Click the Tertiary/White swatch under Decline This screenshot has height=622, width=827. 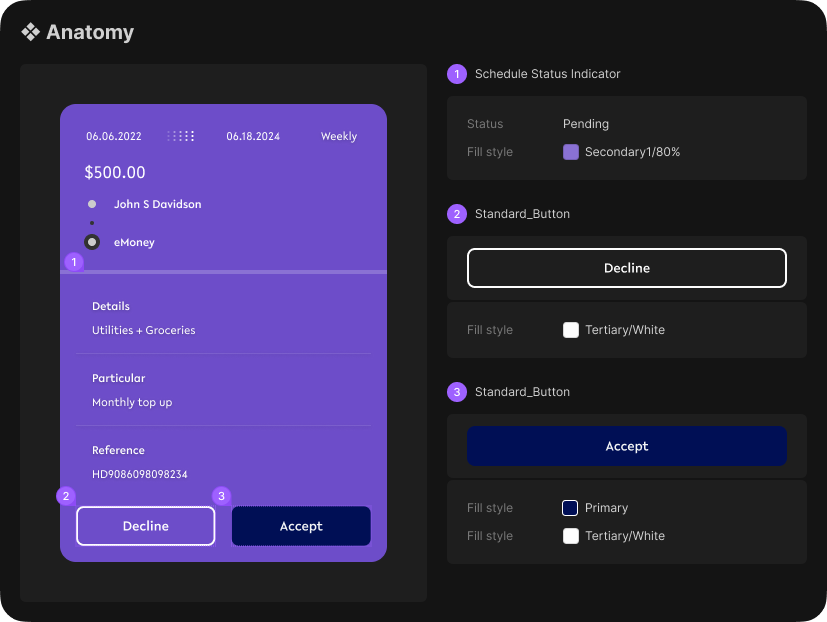(x=571, y=330)
